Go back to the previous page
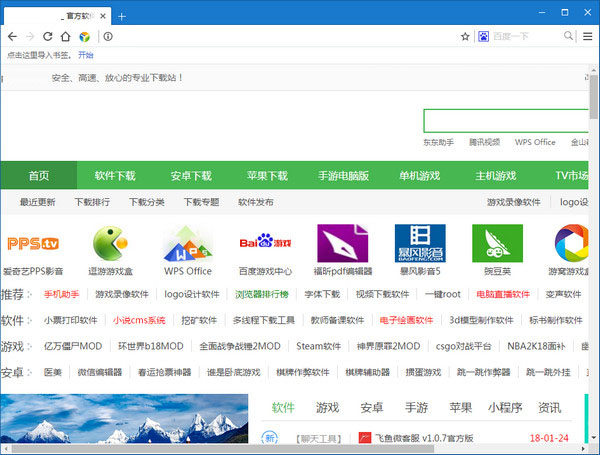 tap(12, 36)
